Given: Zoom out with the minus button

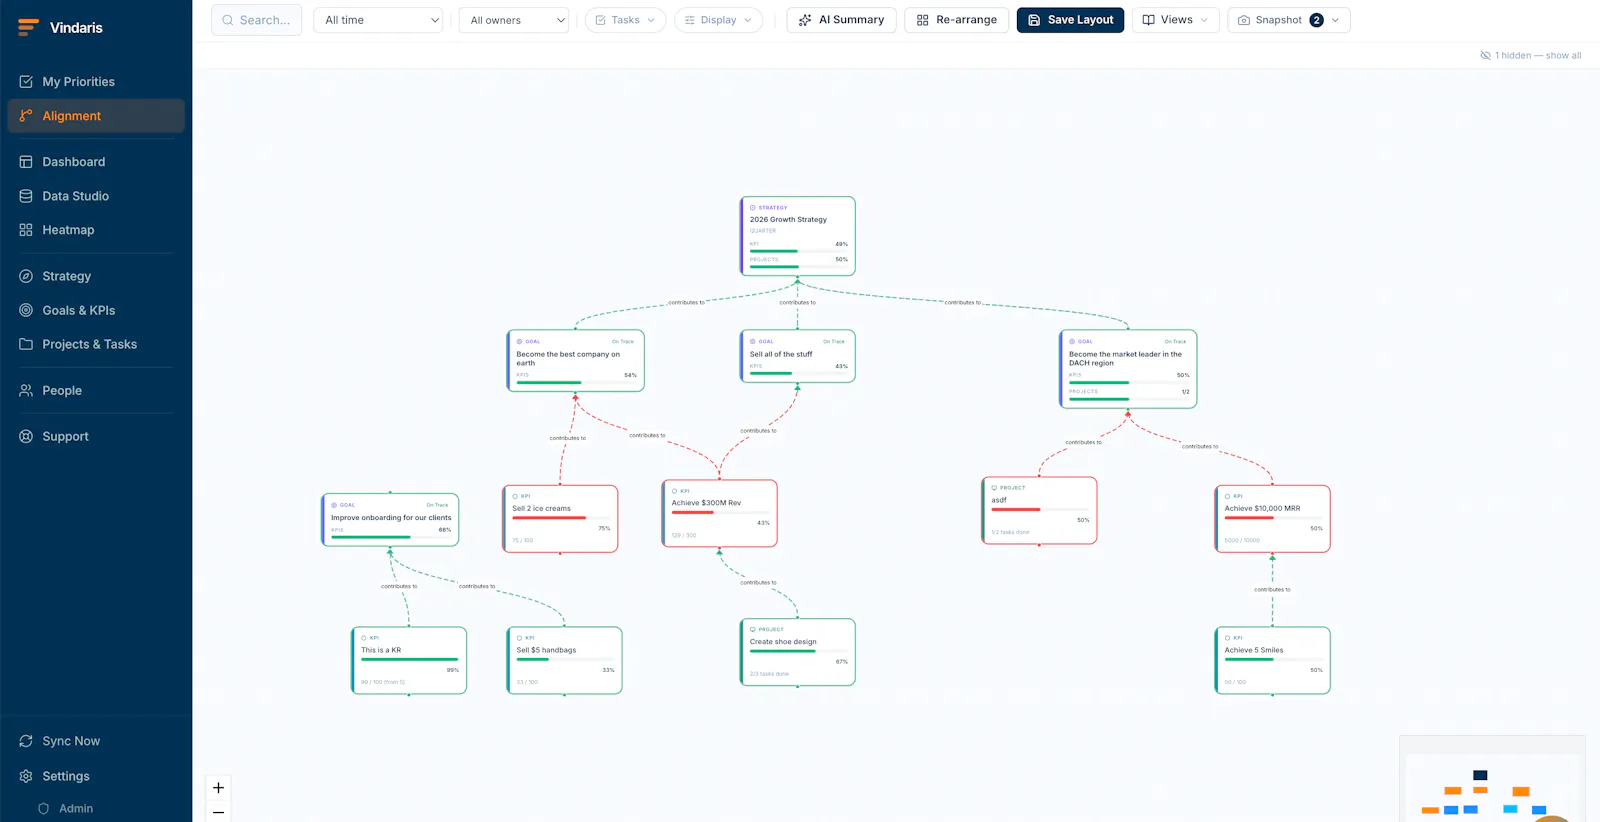Looking at the screenshot, I should click(x=218, y=812).
